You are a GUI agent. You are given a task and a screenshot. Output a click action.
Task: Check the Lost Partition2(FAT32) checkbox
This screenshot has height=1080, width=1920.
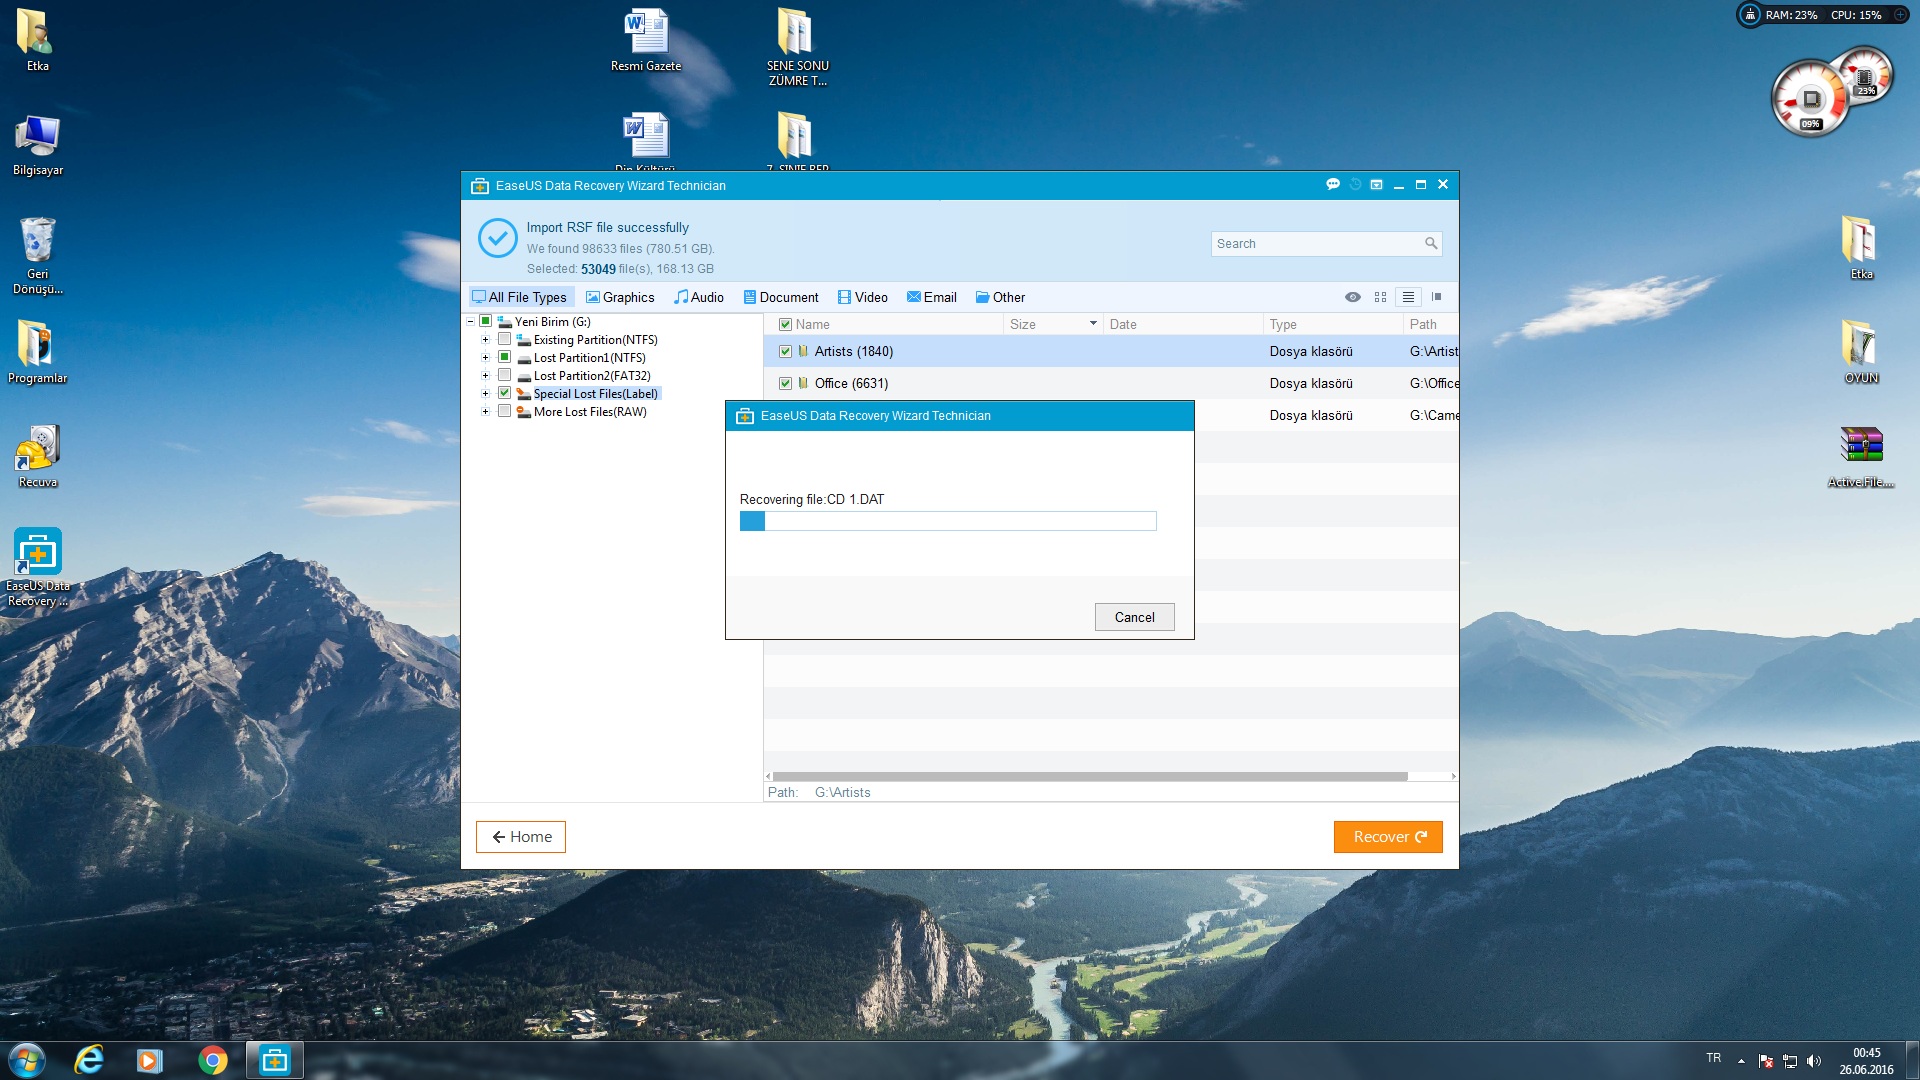pos(504,375)
